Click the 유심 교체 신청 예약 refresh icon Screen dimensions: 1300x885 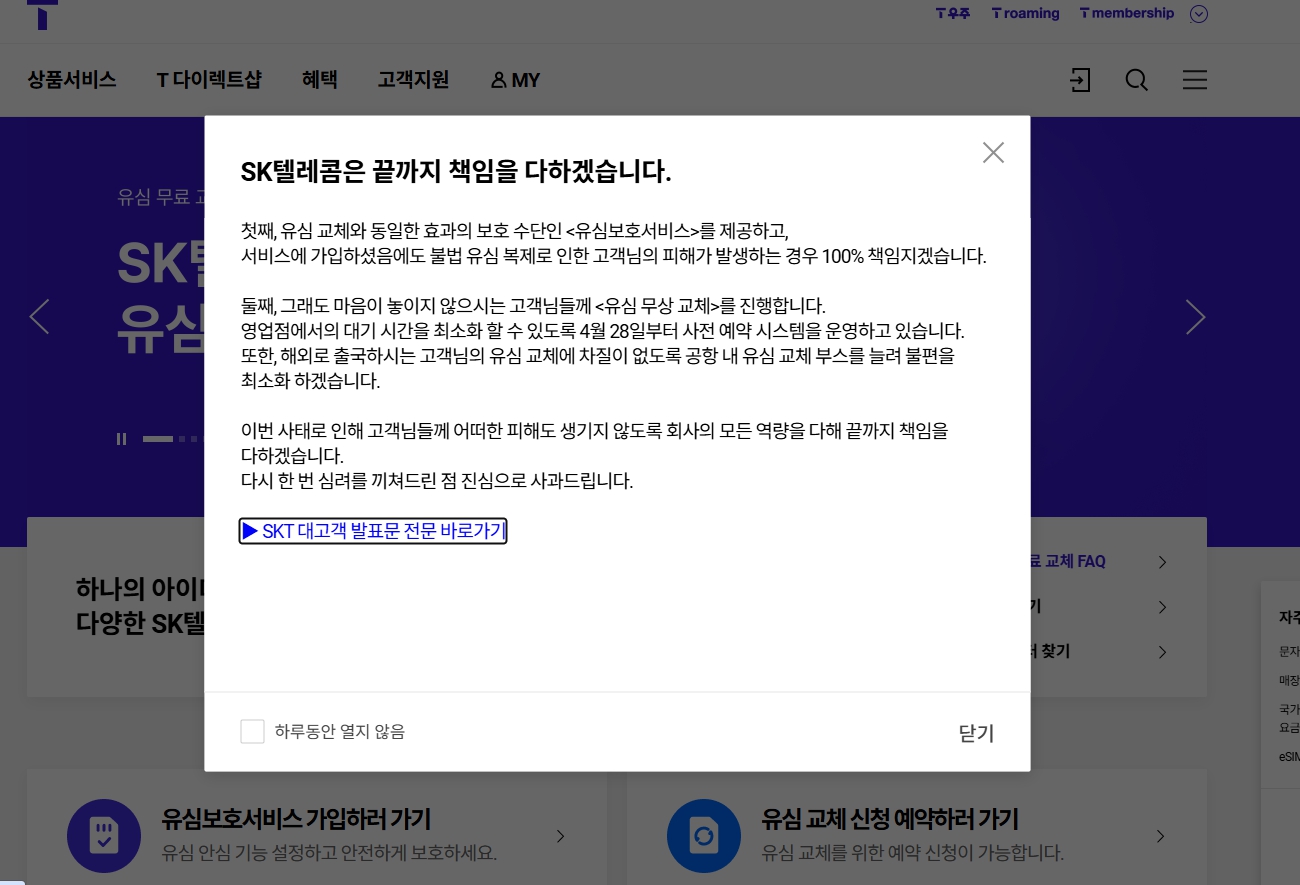(x=704, y=836)
